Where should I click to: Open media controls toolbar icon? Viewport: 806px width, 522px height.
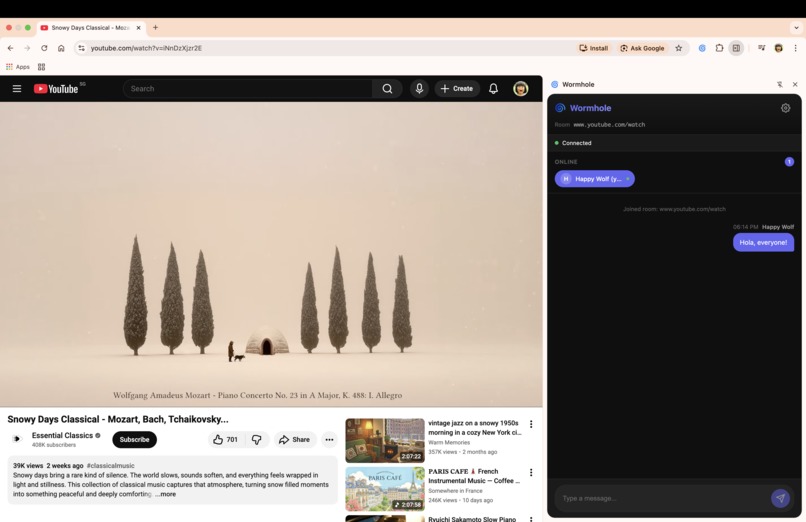point(761,48)
